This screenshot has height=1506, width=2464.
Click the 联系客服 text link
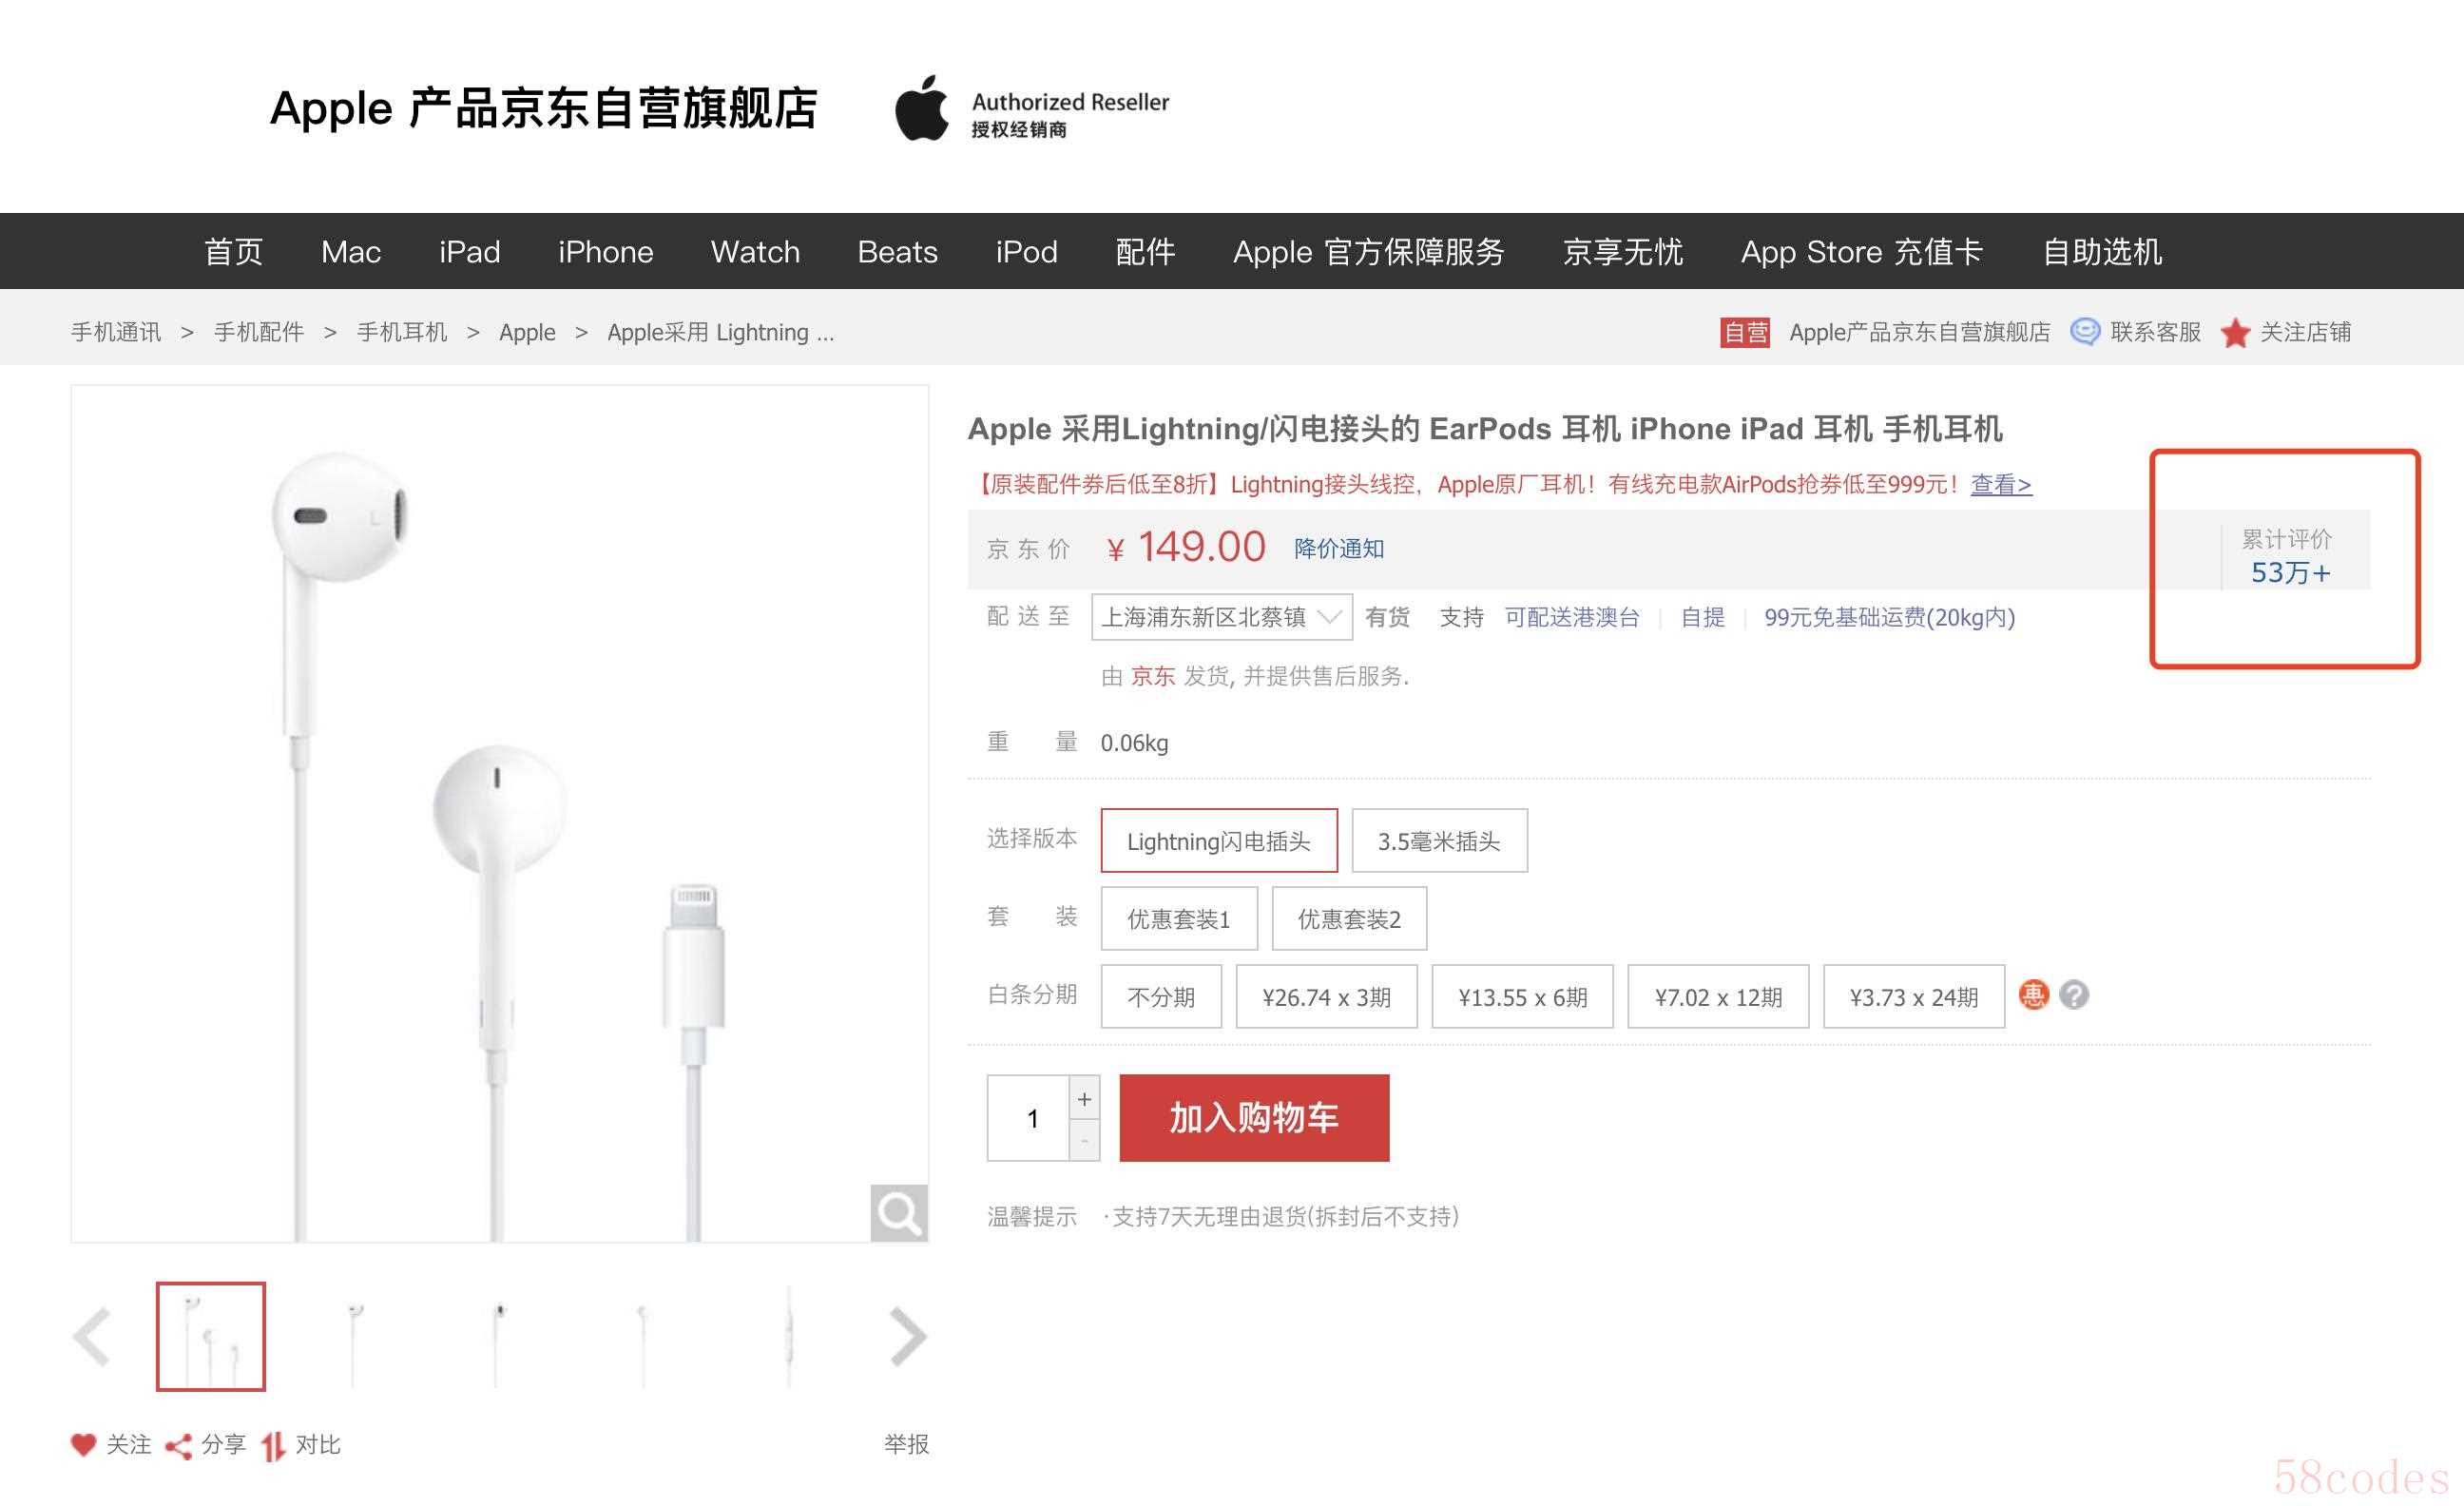pyautogui.click(x=2155, y=332)
